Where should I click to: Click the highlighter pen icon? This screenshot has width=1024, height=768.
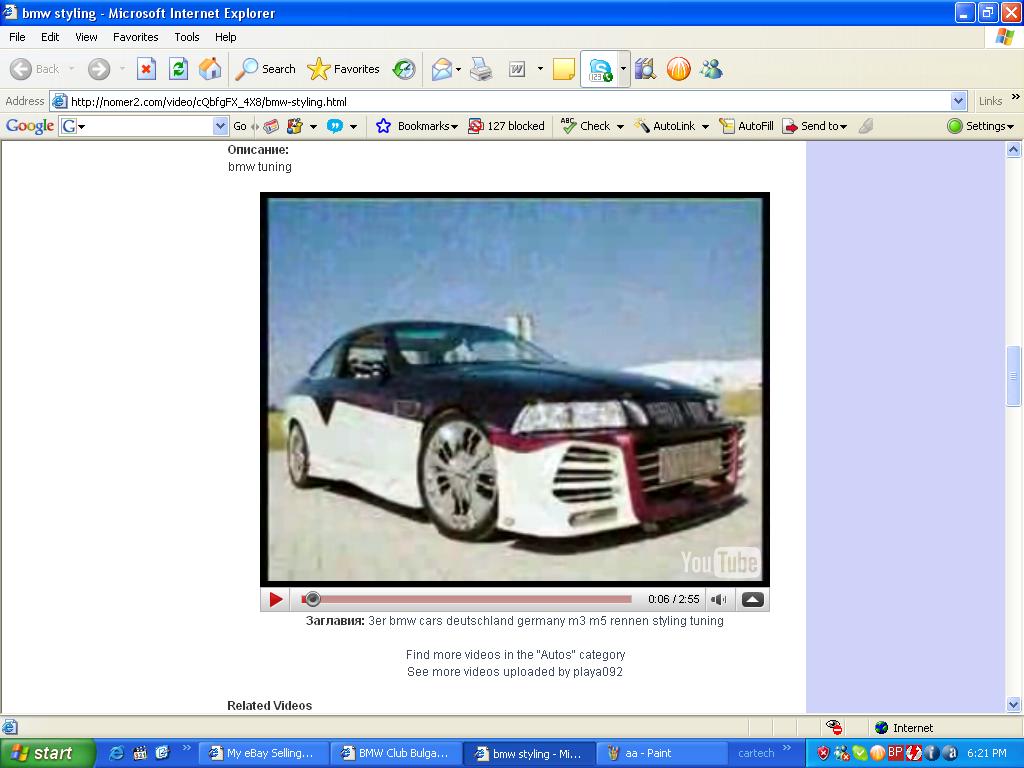pos(865,126)
